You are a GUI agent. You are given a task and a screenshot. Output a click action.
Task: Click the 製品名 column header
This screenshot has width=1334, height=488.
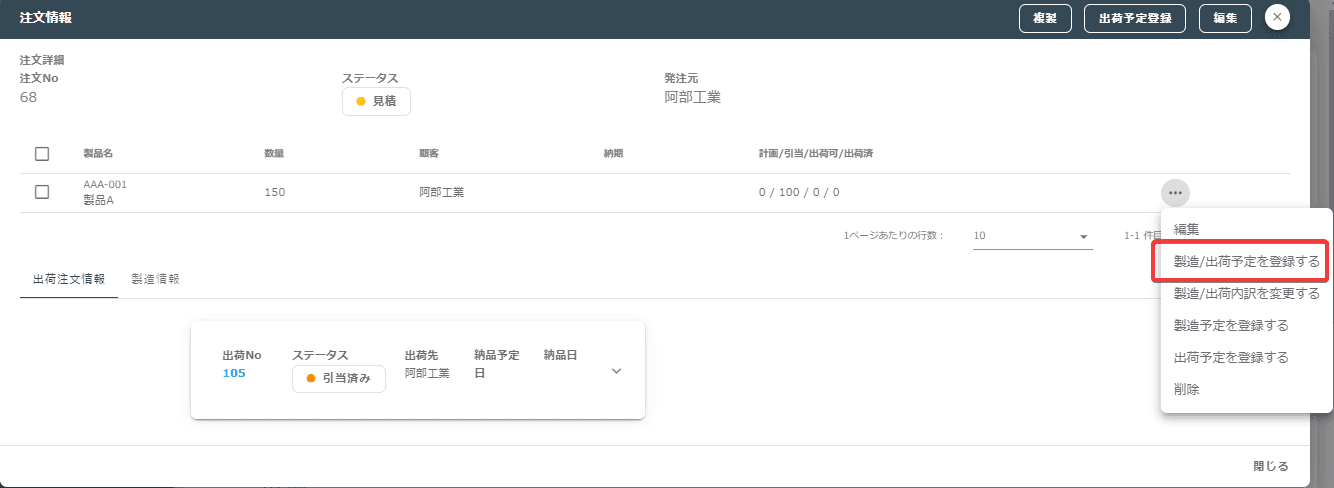[98, 154]
